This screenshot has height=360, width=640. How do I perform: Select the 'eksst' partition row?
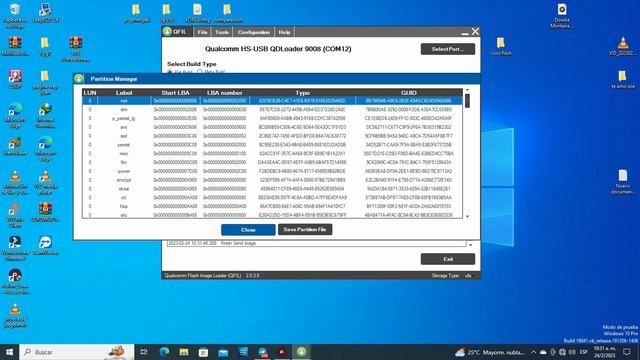pos(272,189)
